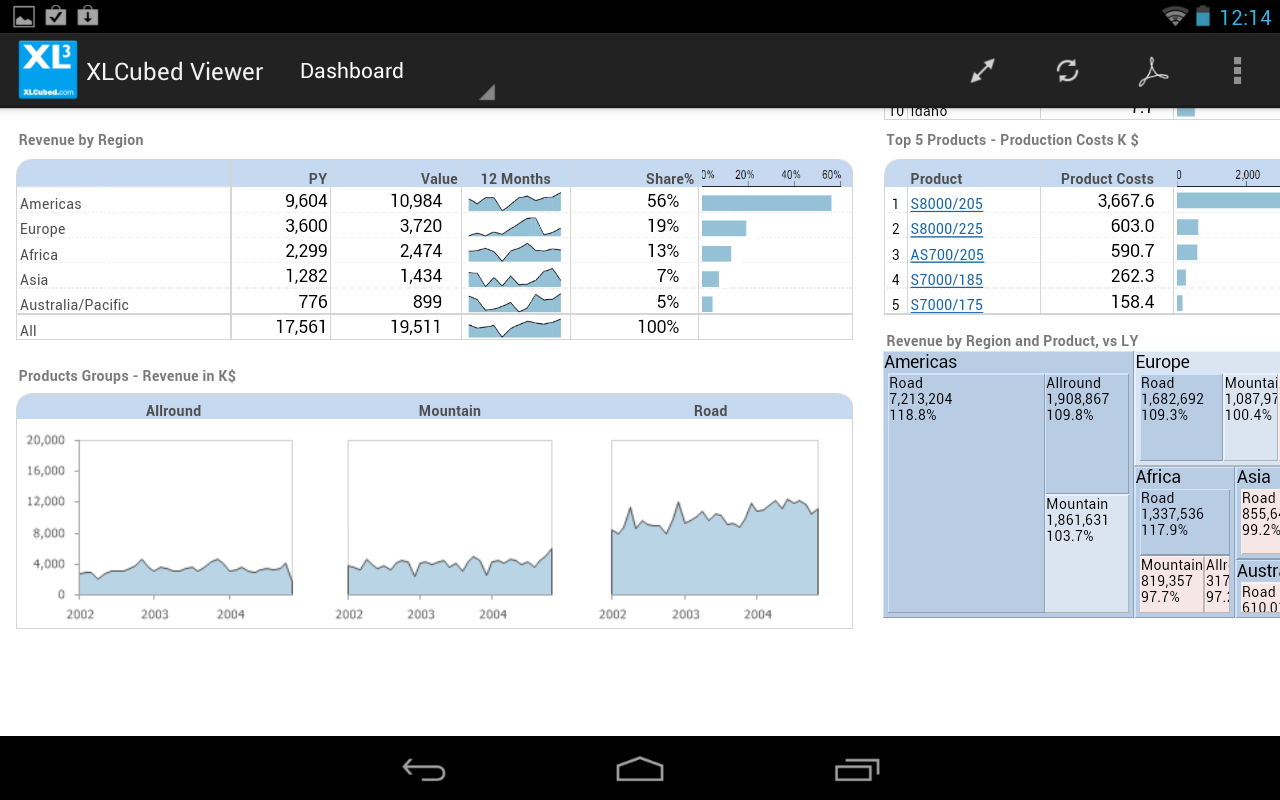Screen dimensions: 1280x800
Task: Tap the Road revenue chart
Action: pyautogui.click(x=713, y=520)
